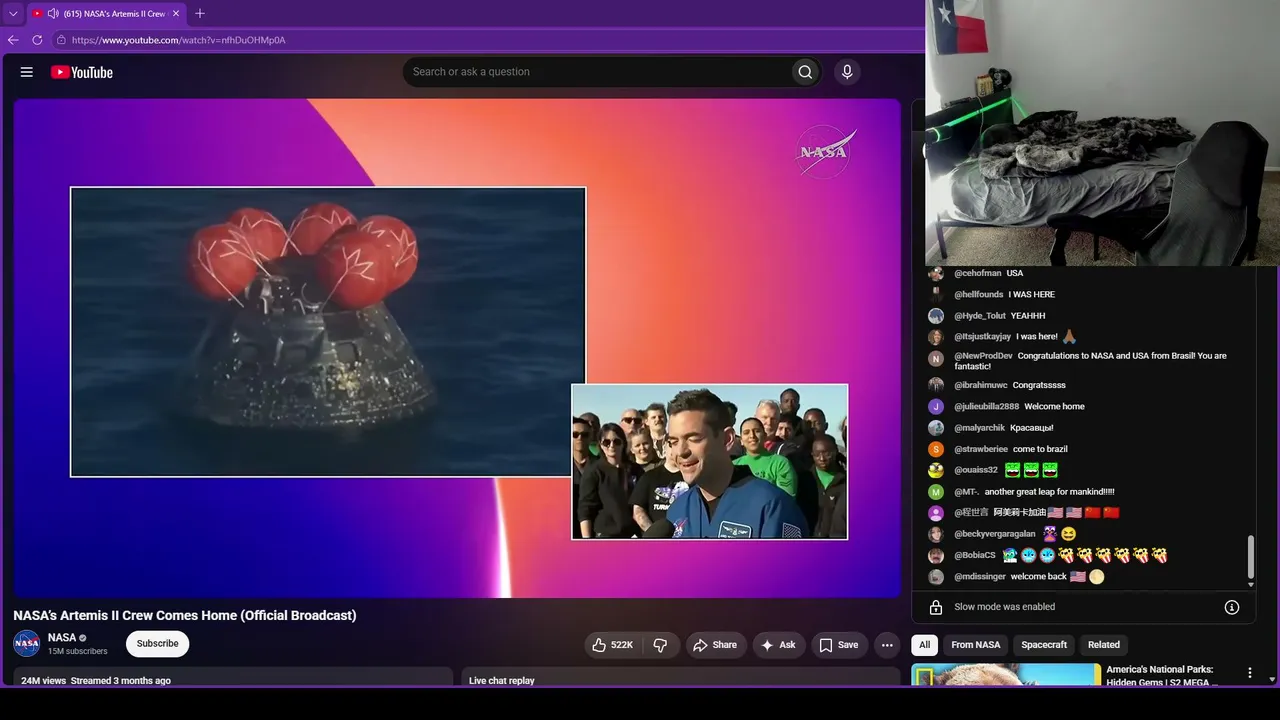Screen dimensions: 1280x720
Task: Like the video with 522K likes
Action: point(612,645)
